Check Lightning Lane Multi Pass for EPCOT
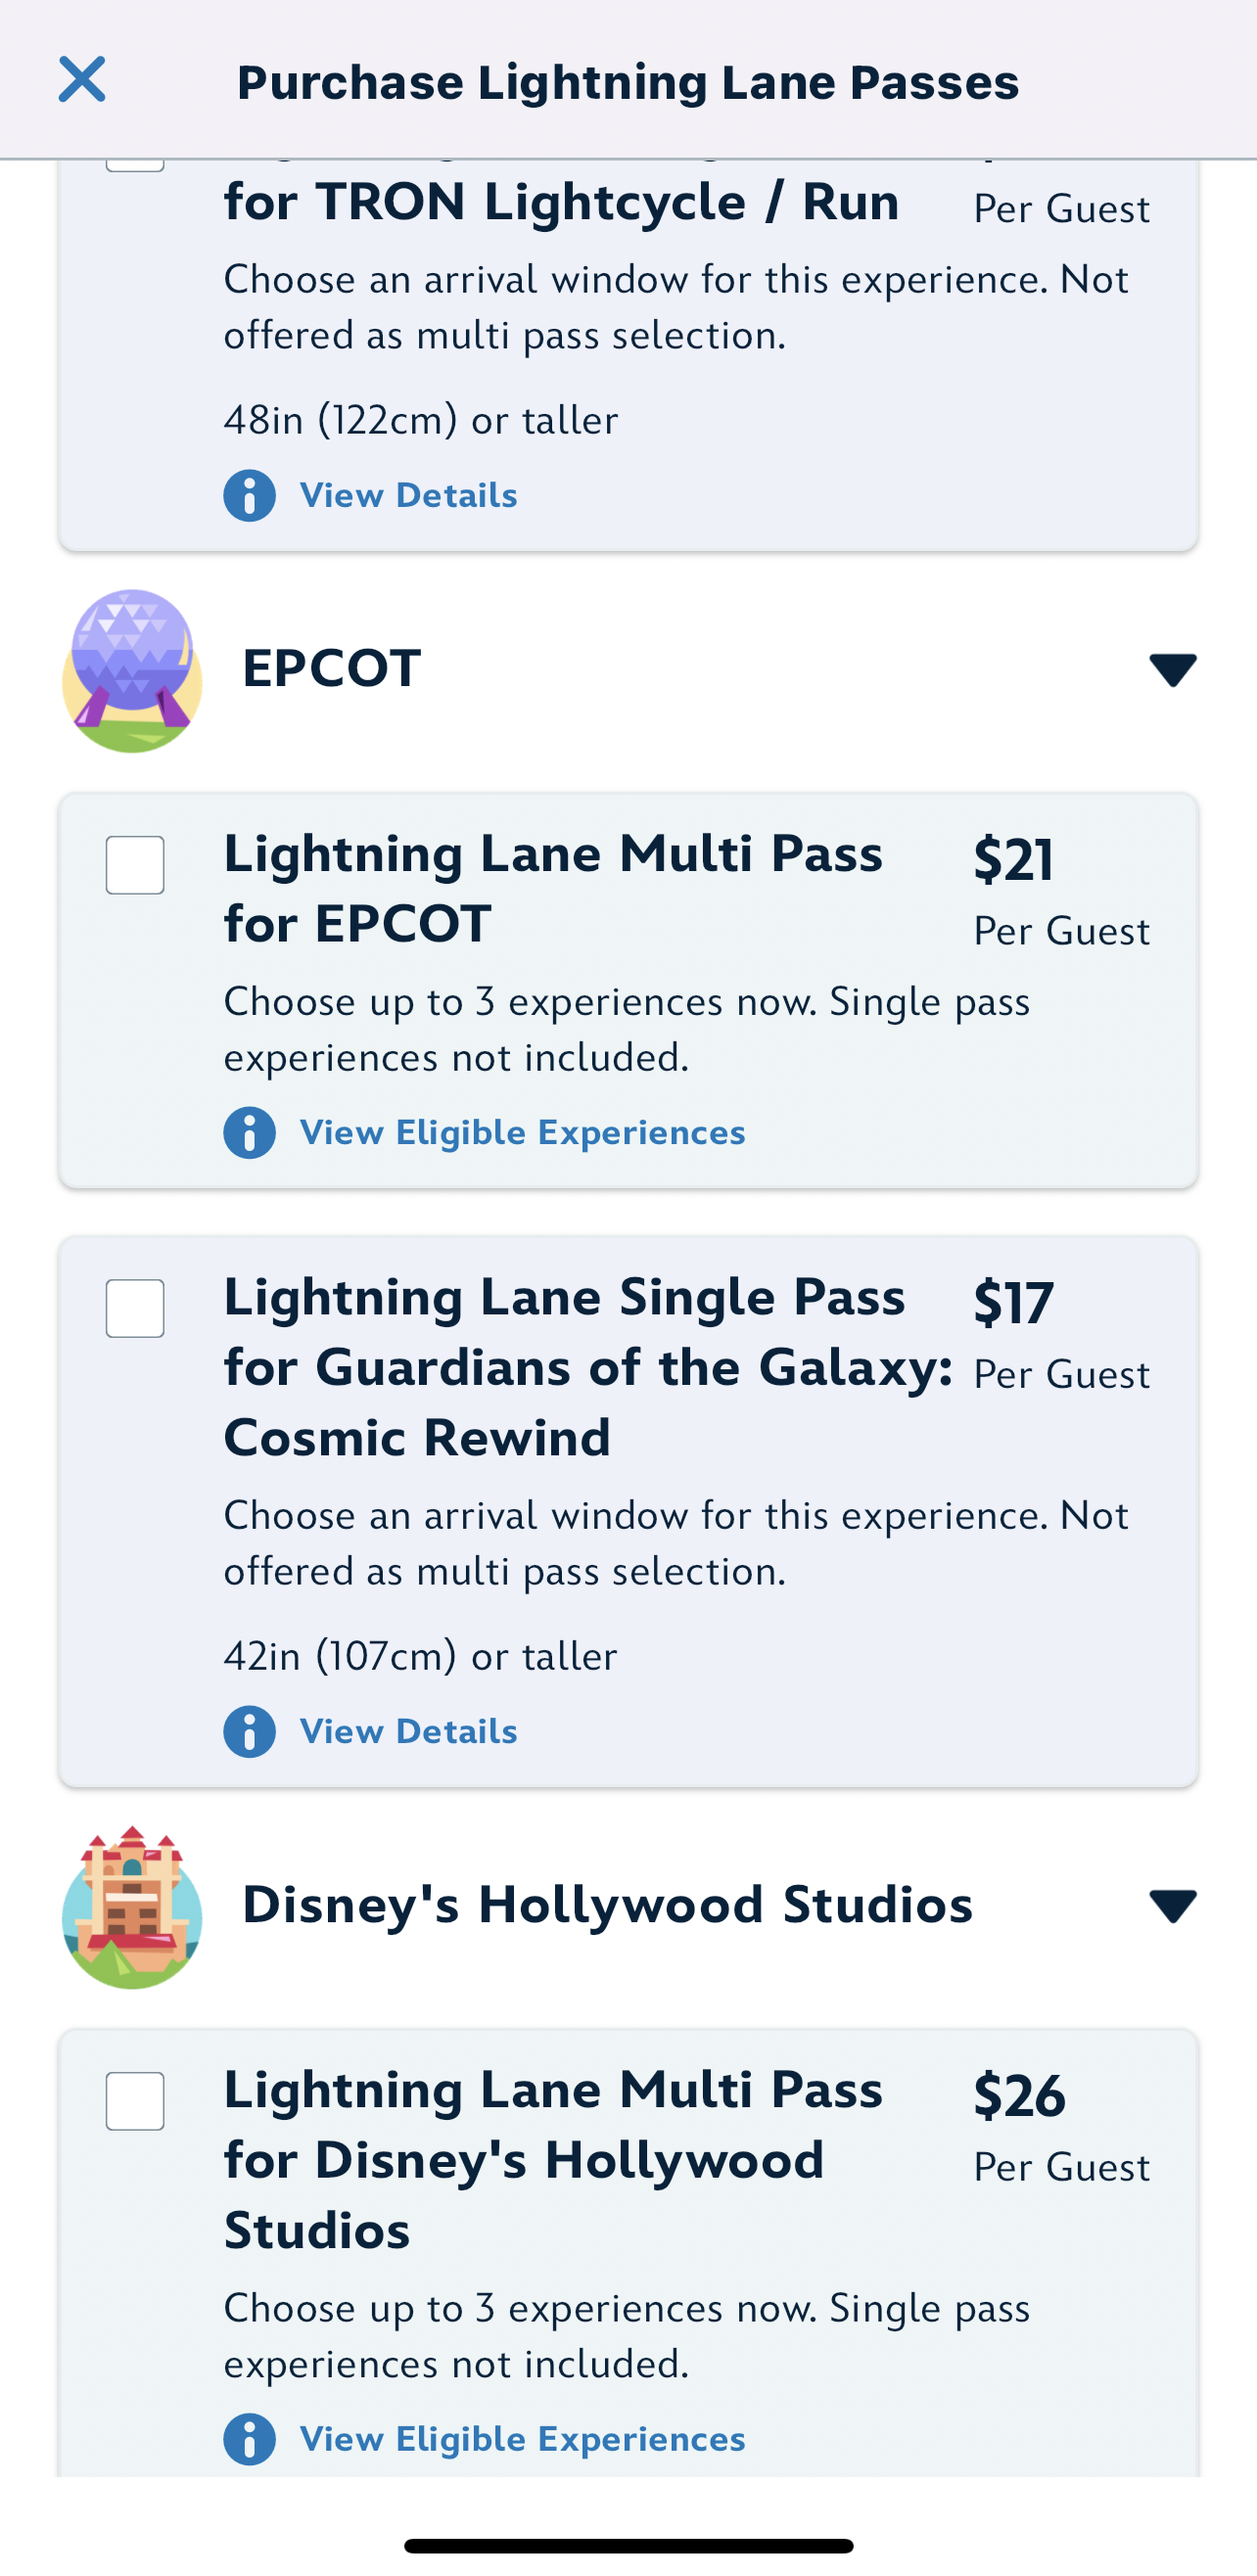The height and width of the screenshot is (2576, 1257). 135,865
